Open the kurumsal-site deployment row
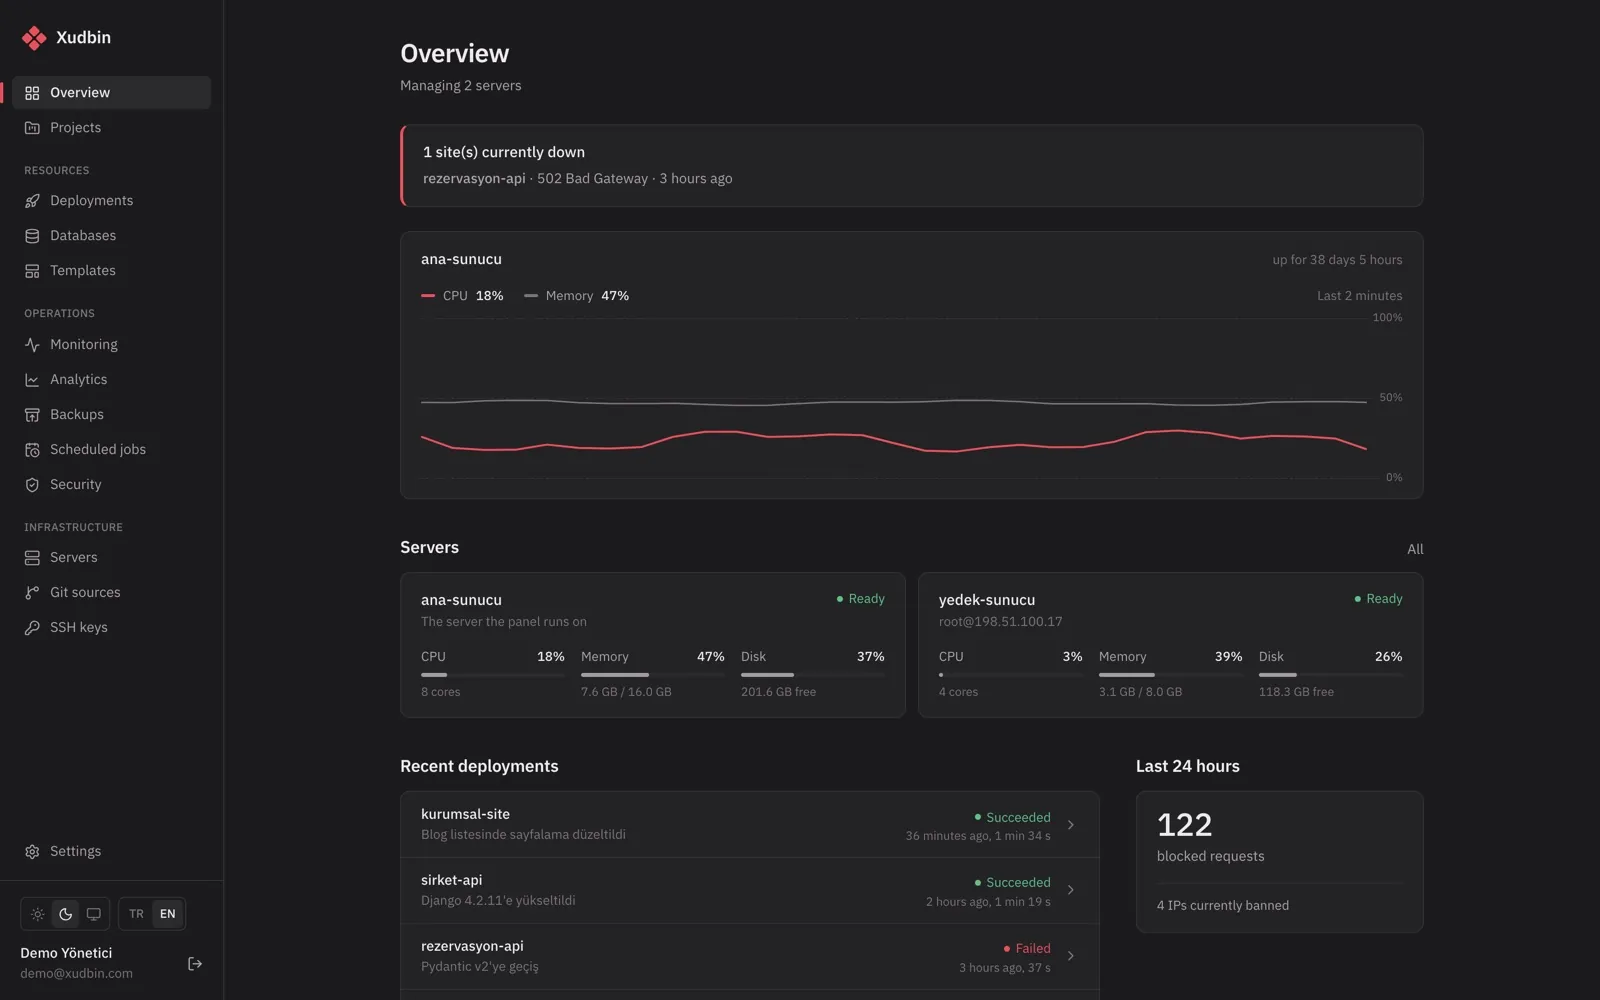The width and height of the screenshot is (1600, 1000). coord(750,825)
